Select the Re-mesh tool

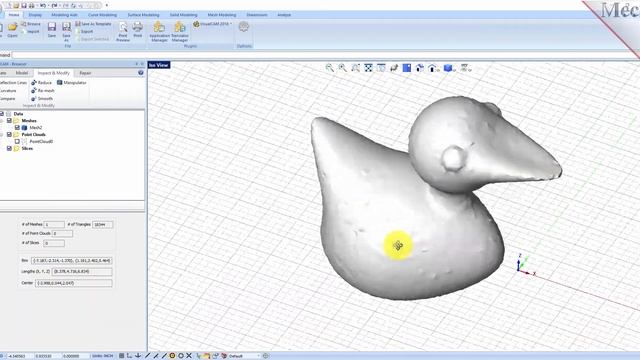click(x=43, y=91)
